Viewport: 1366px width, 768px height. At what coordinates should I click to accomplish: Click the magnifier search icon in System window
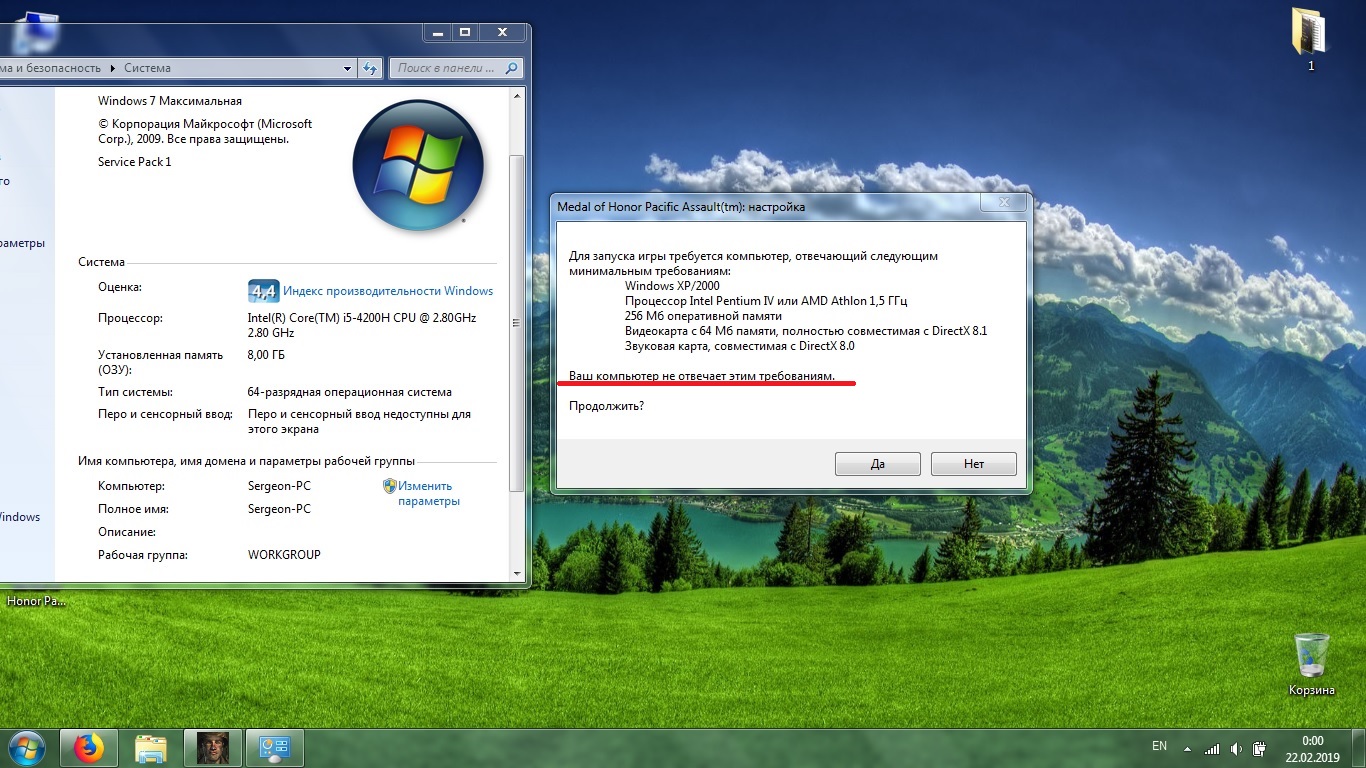tap(512, 68)
